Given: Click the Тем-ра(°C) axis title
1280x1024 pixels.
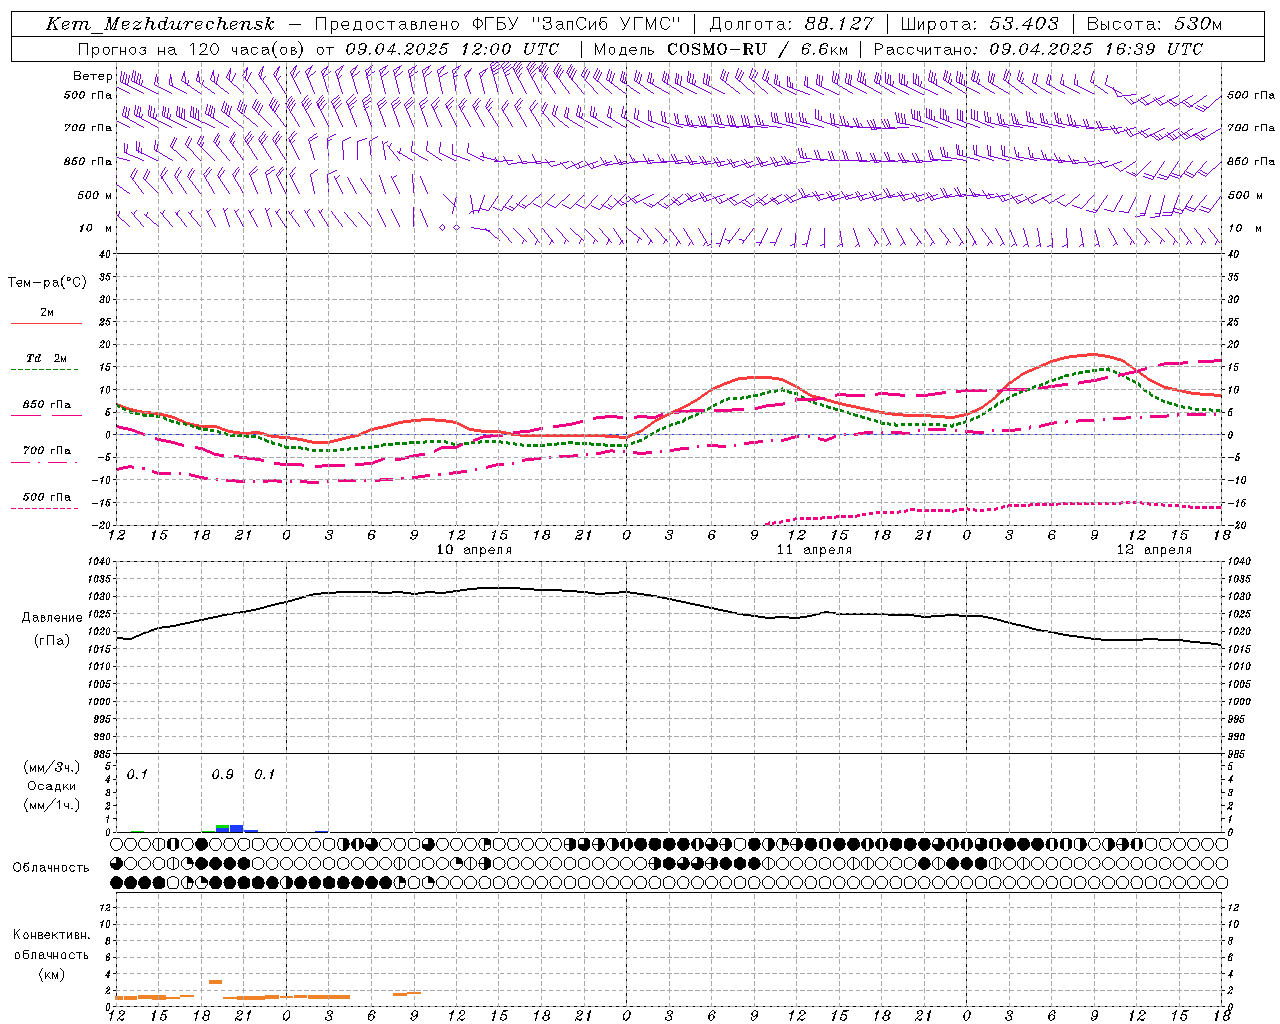Looking at the screenshot, I should 47,283.
